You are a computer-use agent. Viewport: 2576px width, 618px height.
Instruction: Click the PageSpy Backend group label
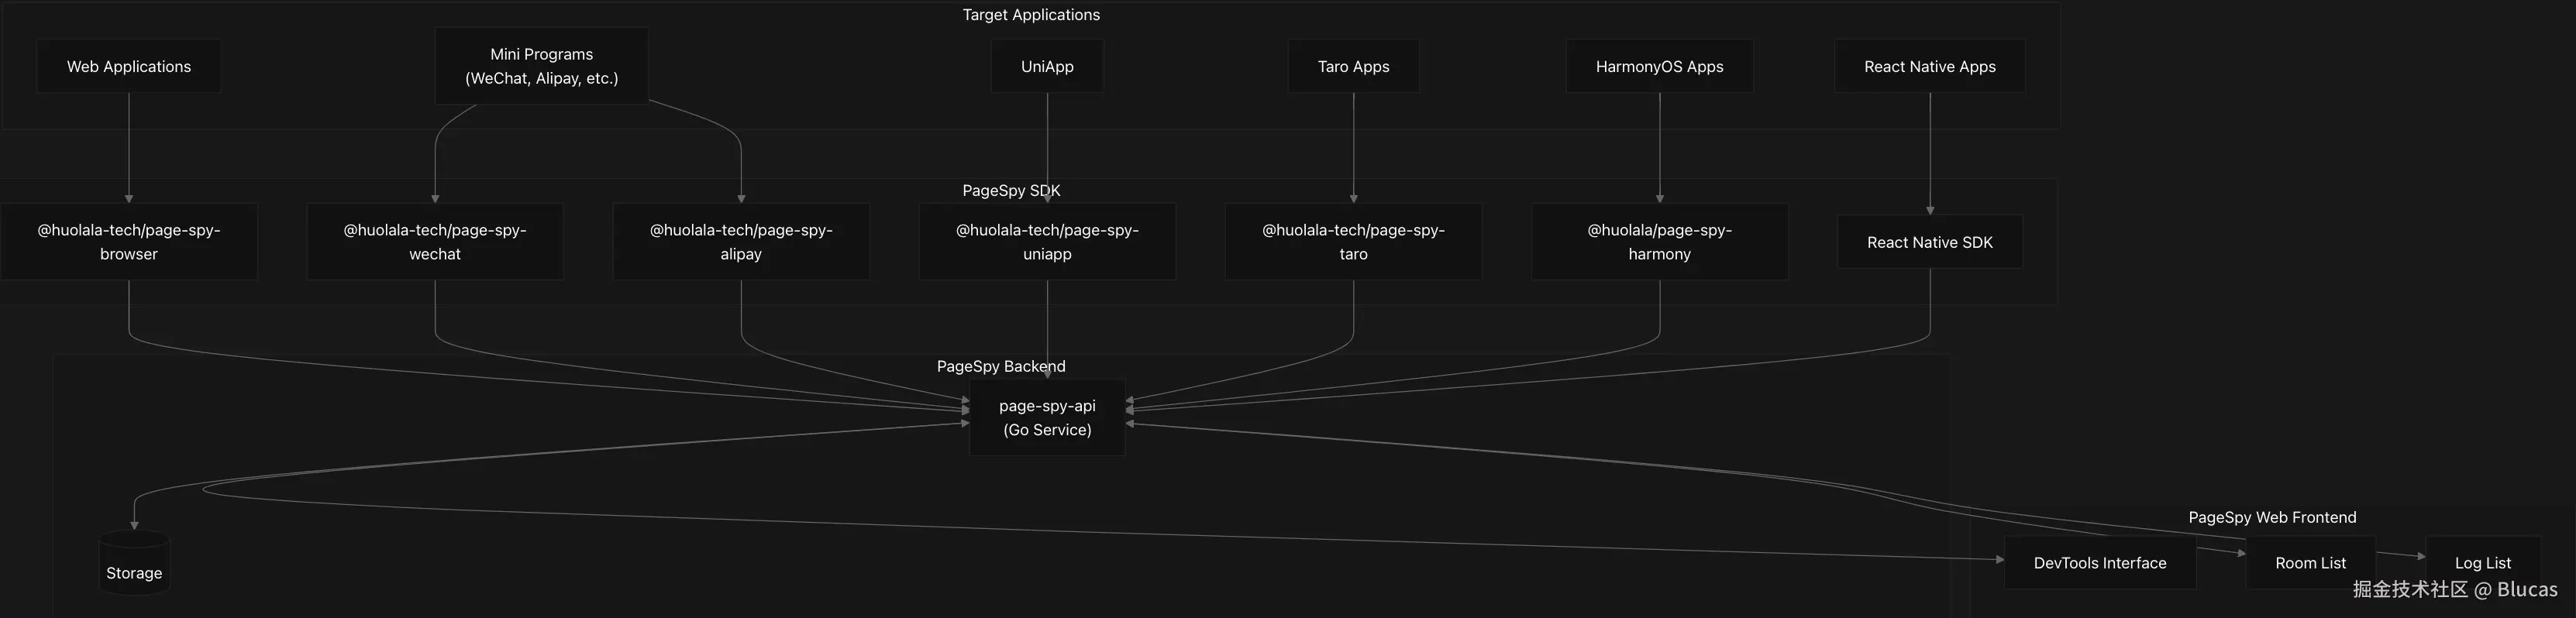click(x=1001, y=367)
